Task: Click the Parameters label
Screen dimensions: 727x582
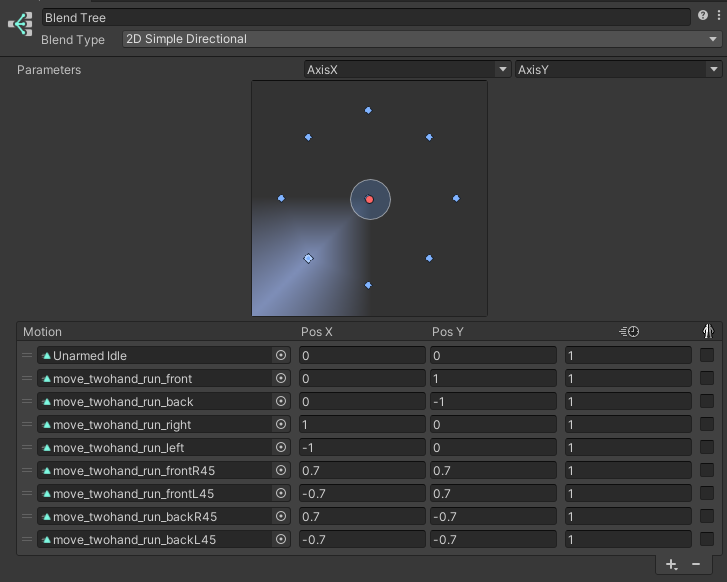Action: (x=49, y=70)
